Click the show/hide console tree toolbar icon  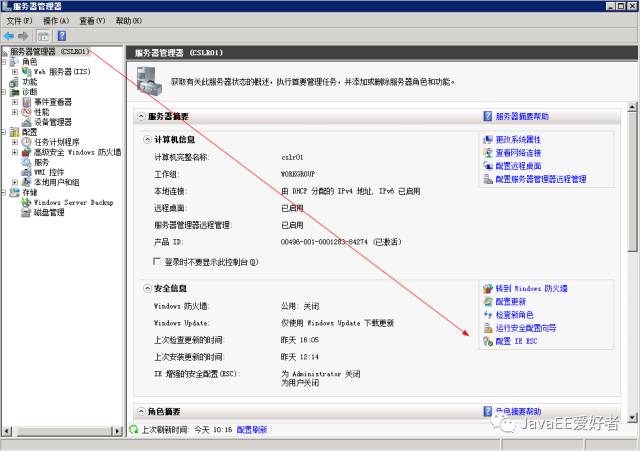click(x=43, y=36)
